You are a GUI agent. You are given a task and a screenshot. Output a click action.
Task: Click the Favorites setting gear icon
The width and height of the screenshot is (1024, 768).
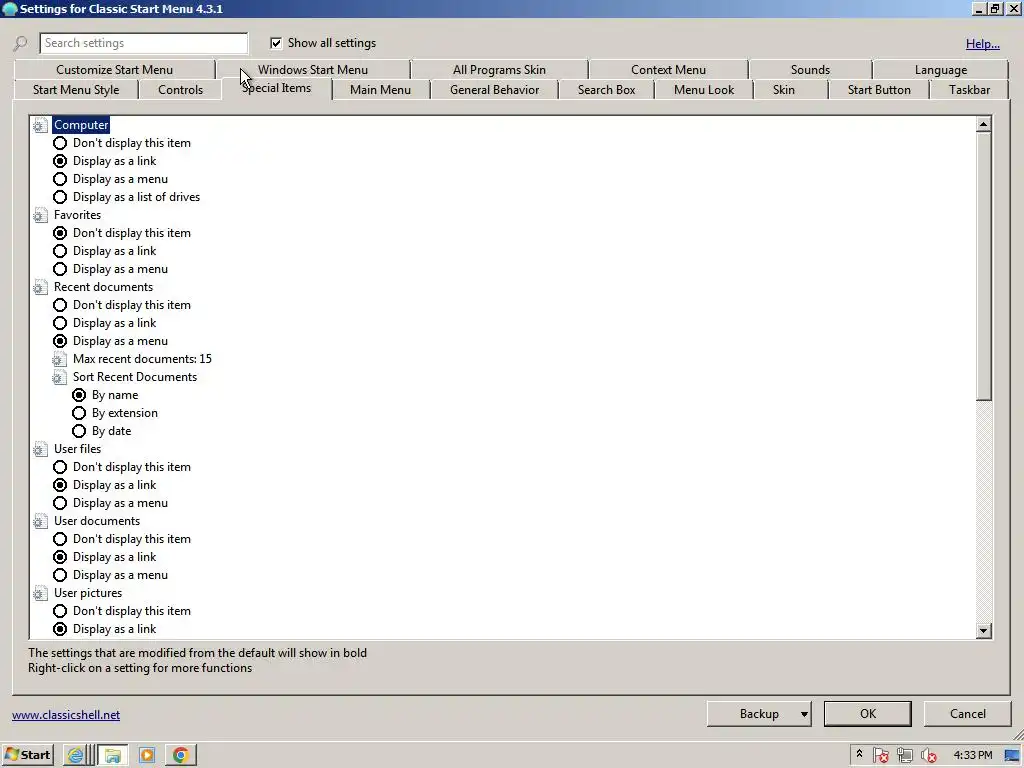[x=40, y=216]
